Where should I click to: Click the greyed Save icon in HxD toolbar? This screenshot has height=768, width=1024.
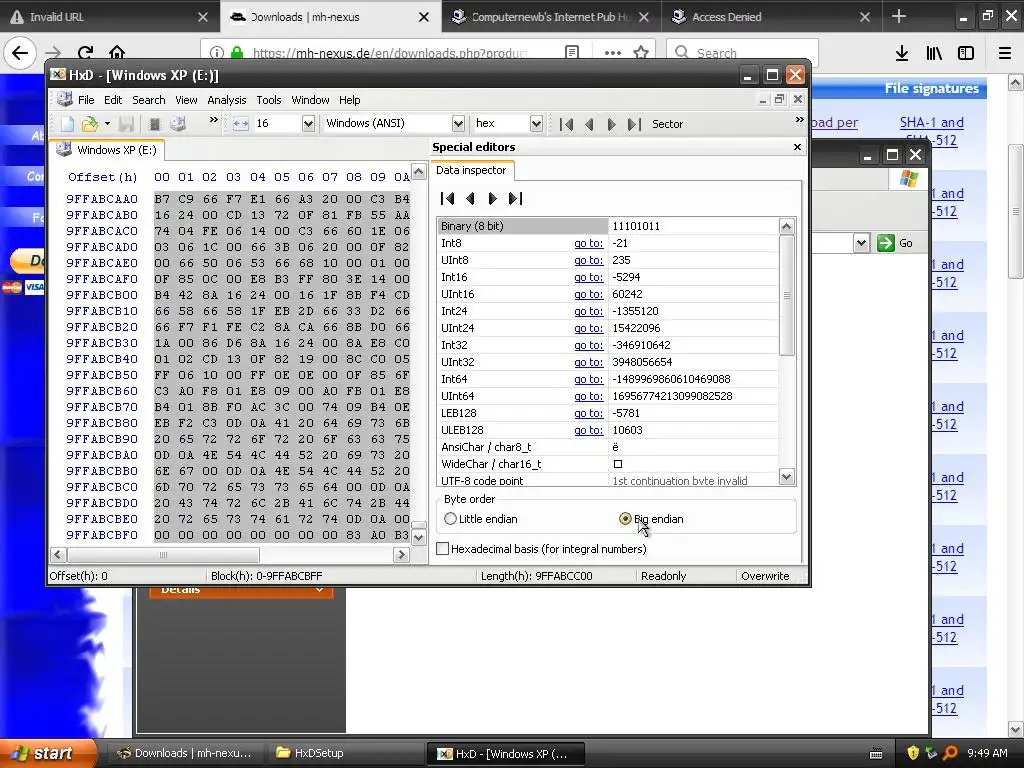click(x=127, y=123)
